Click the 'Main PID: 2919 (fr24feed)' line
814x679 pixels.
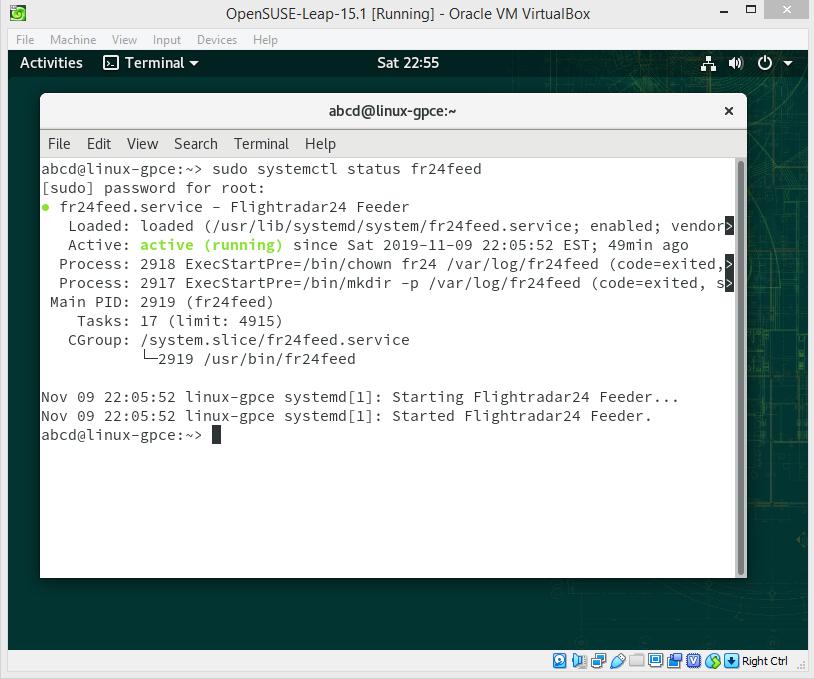[161, 302]
